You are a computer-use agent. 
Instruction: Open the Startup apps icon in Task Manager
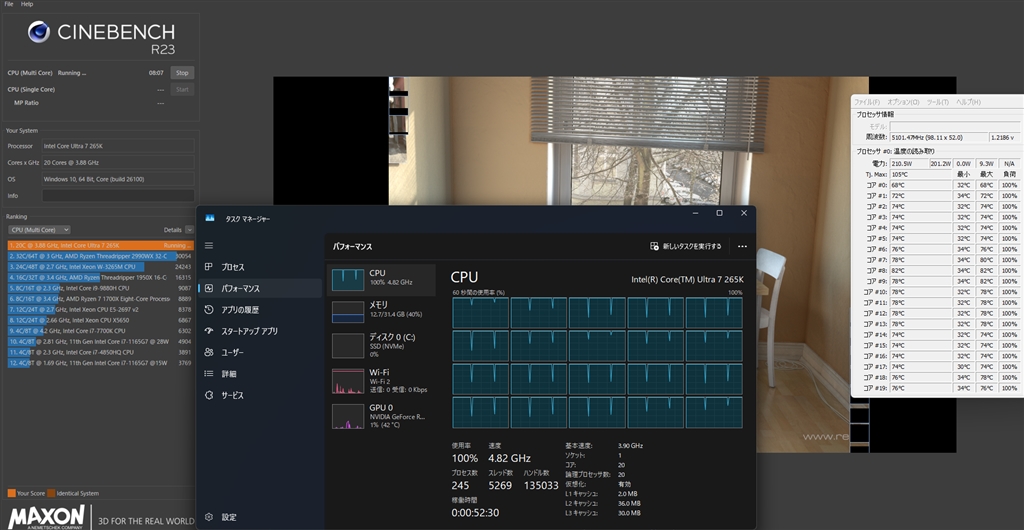209,331
